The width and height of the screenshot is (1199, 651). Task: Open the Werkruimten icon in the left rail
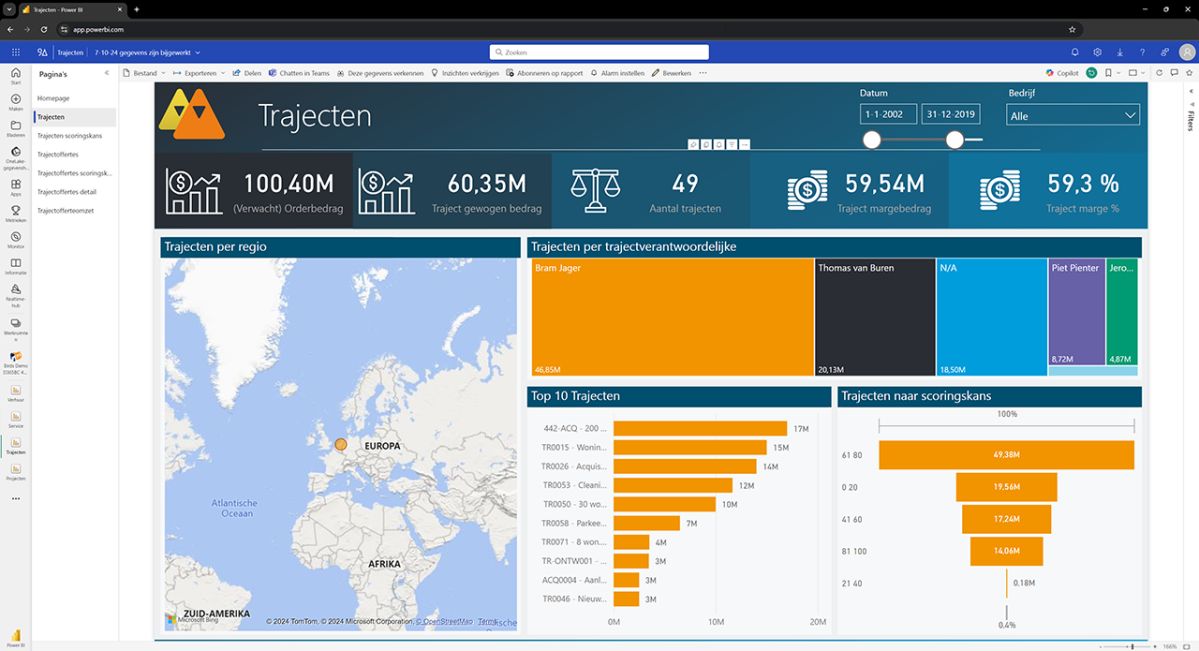[x=15, y=325]
